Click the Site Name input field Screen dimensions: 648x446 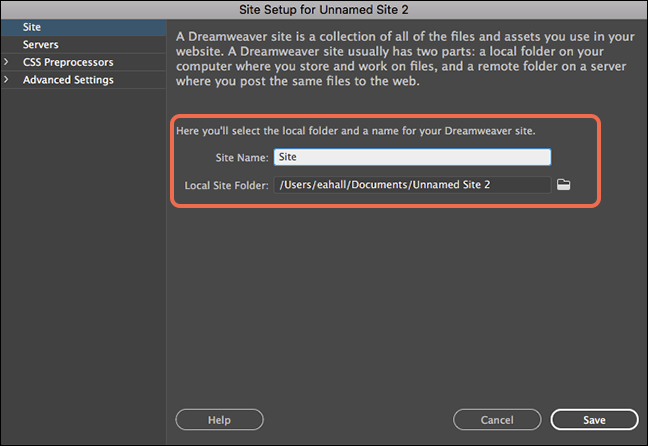tap(412, 157)
